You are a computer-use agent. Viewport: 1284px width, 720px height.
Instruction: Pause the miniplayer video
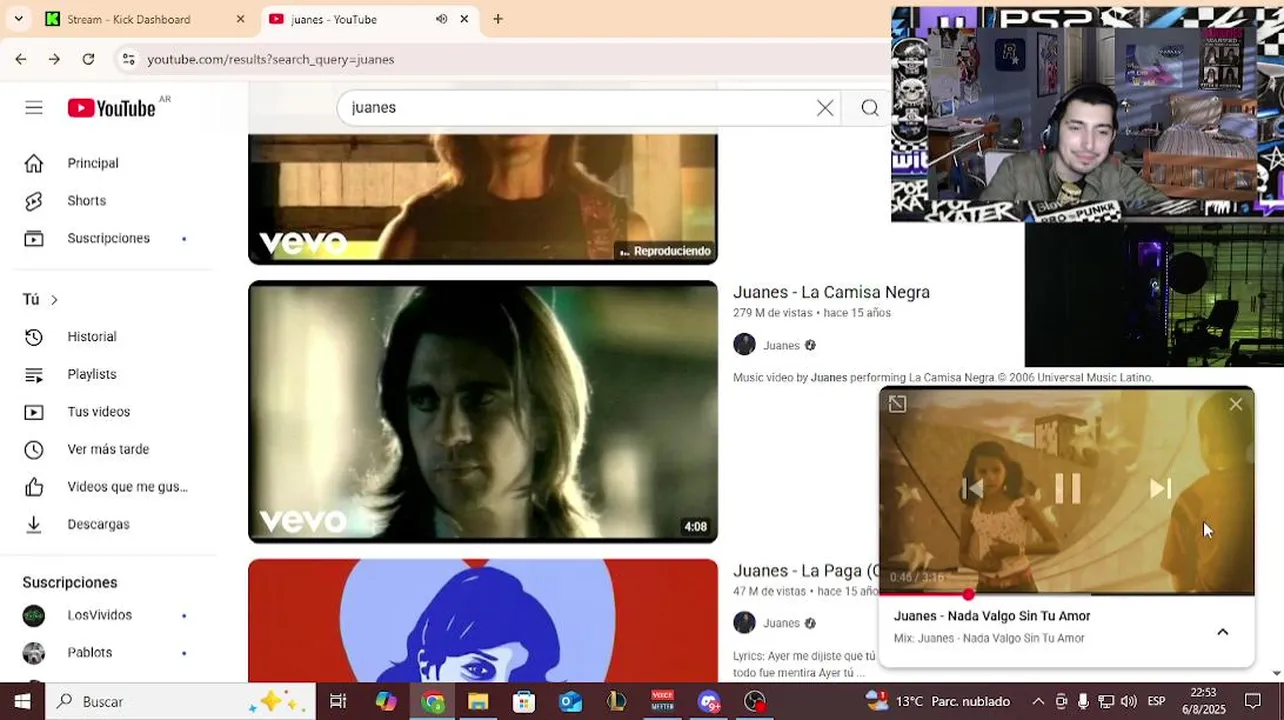coord(1067,488)
